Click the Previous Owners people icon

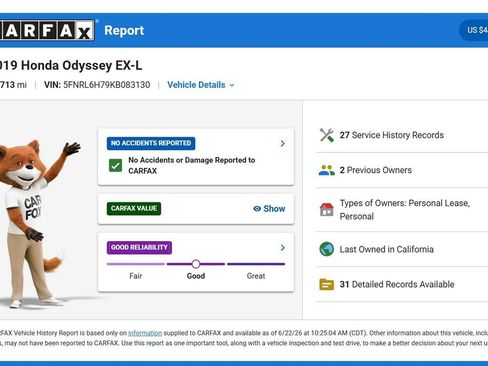327,170
